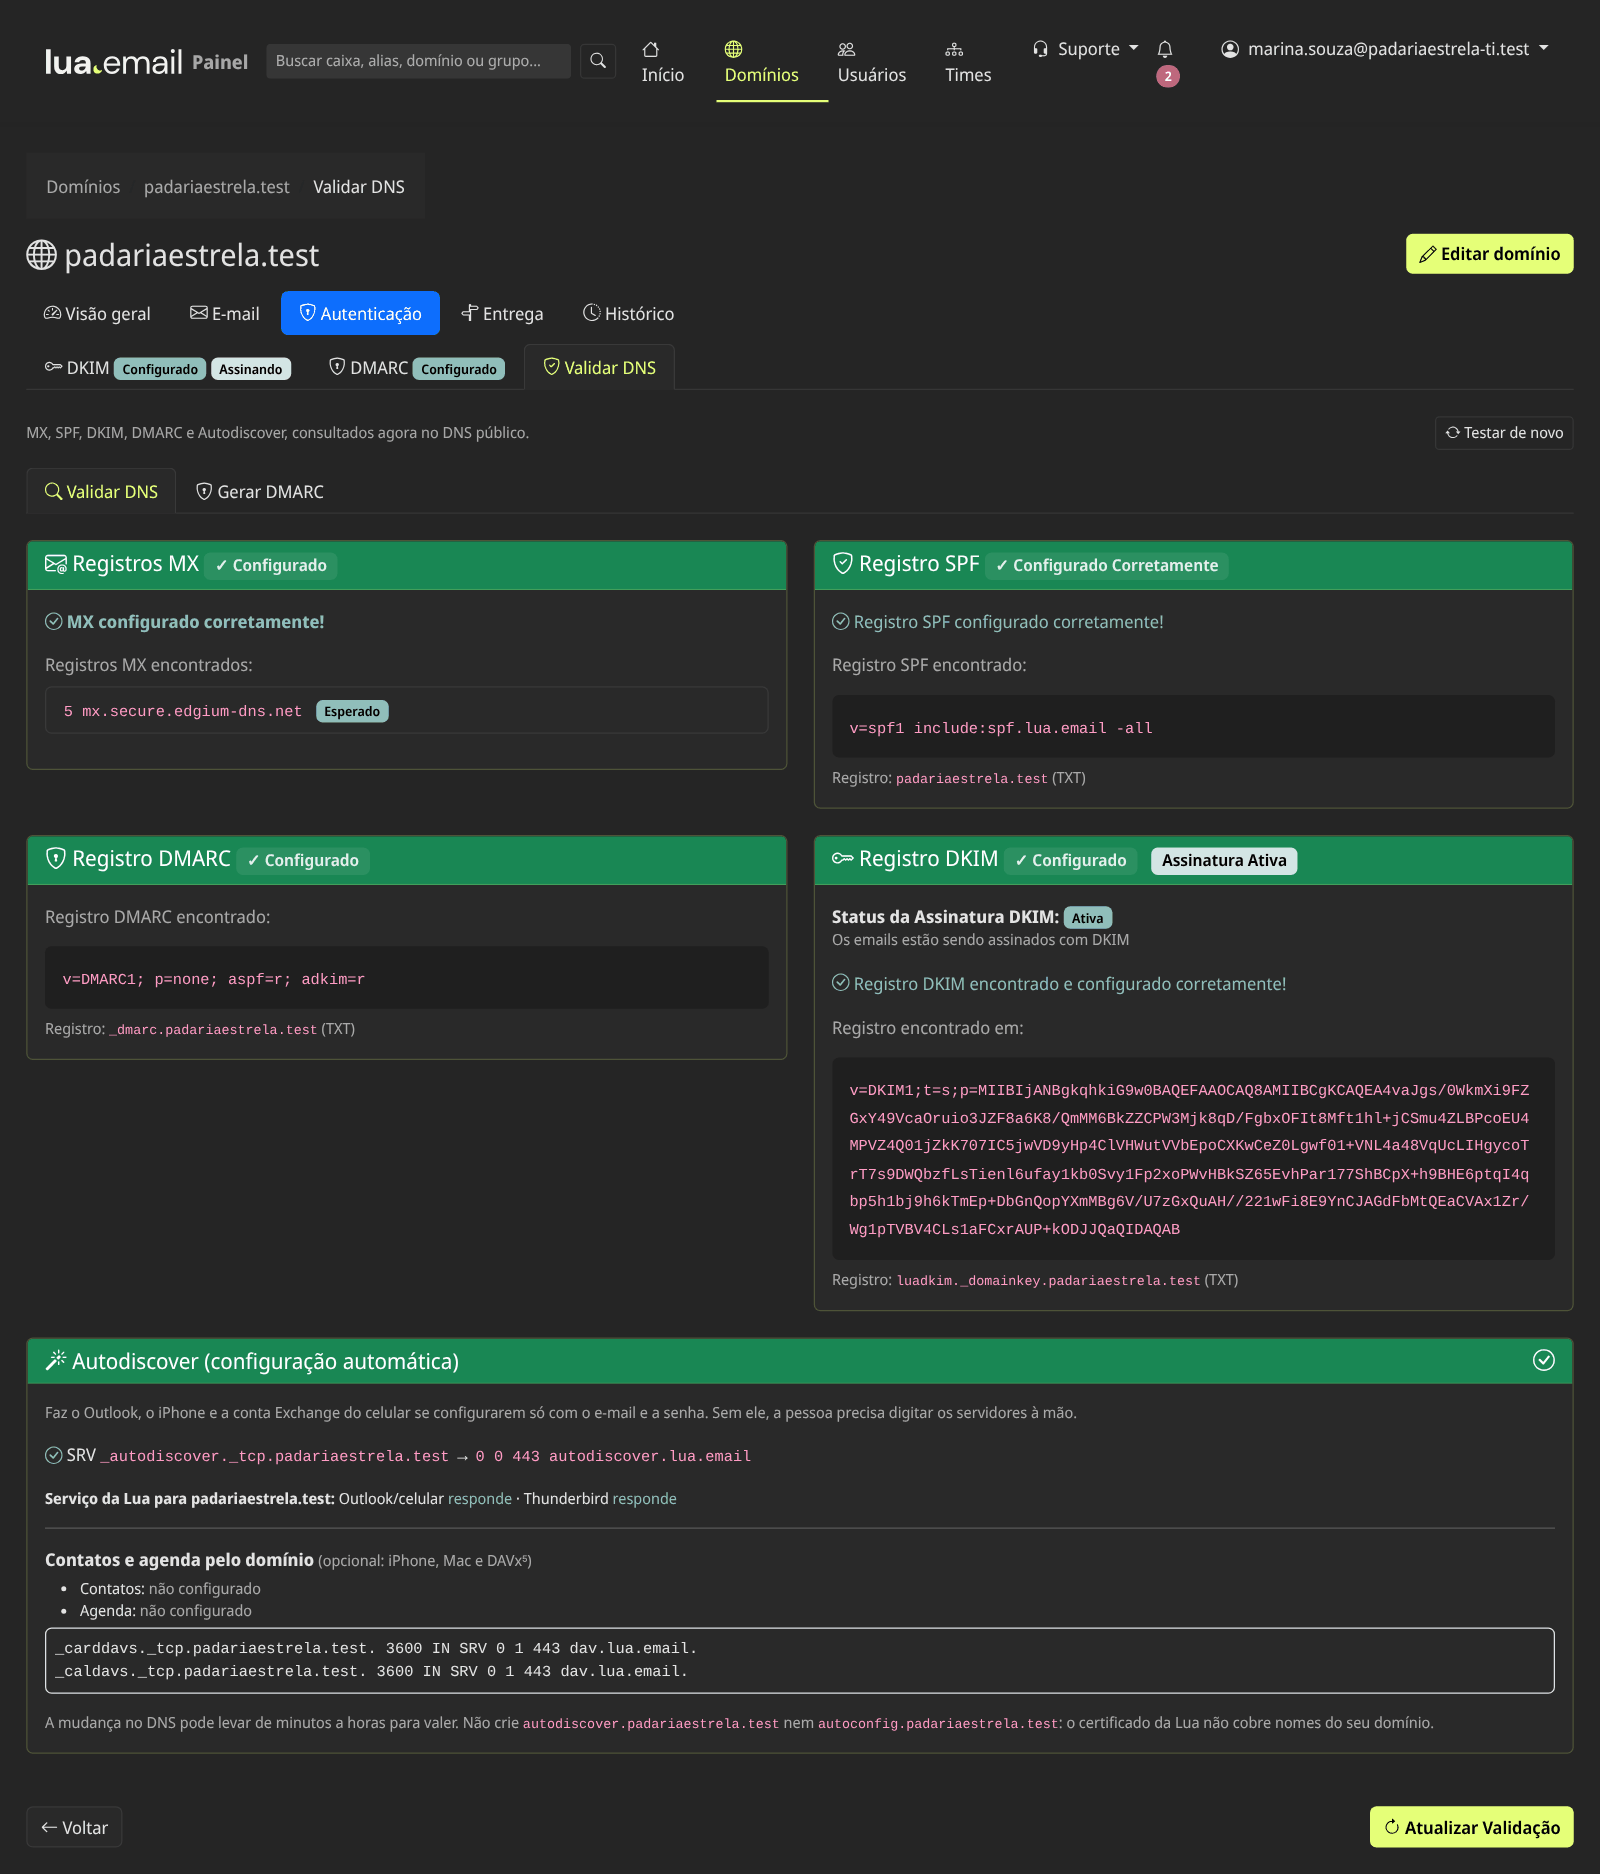The height and width of the screenshot is (1874, 1600).
Task: Click the user account avatar icon
Action: (x=1230, y=49)
